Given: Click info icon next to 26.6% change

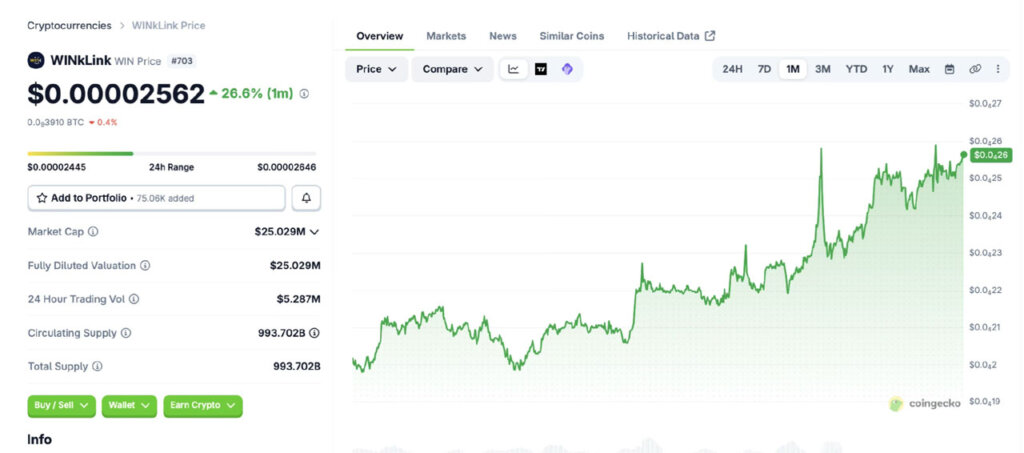Looking at the screenshot, I should coord(304,94).
